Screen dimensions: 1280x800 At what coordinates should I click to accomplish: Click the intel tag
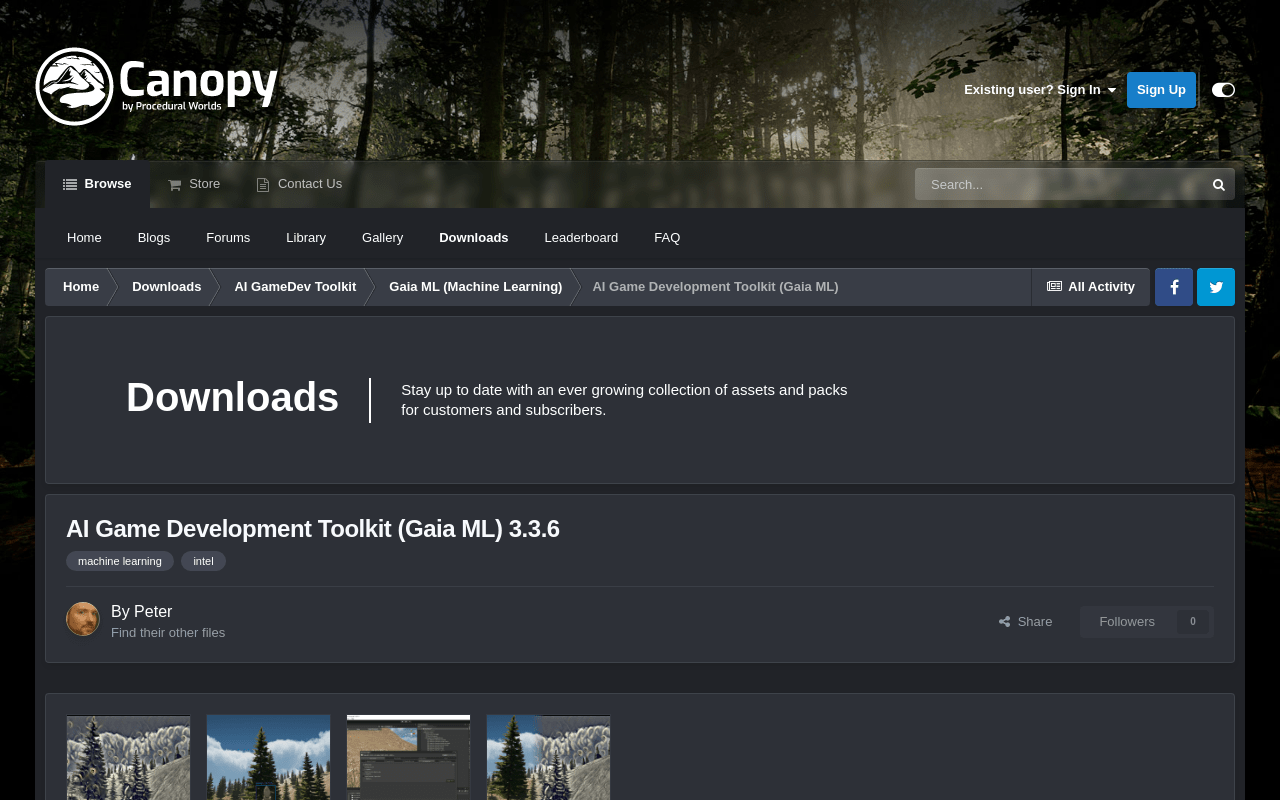coord(203,561)
